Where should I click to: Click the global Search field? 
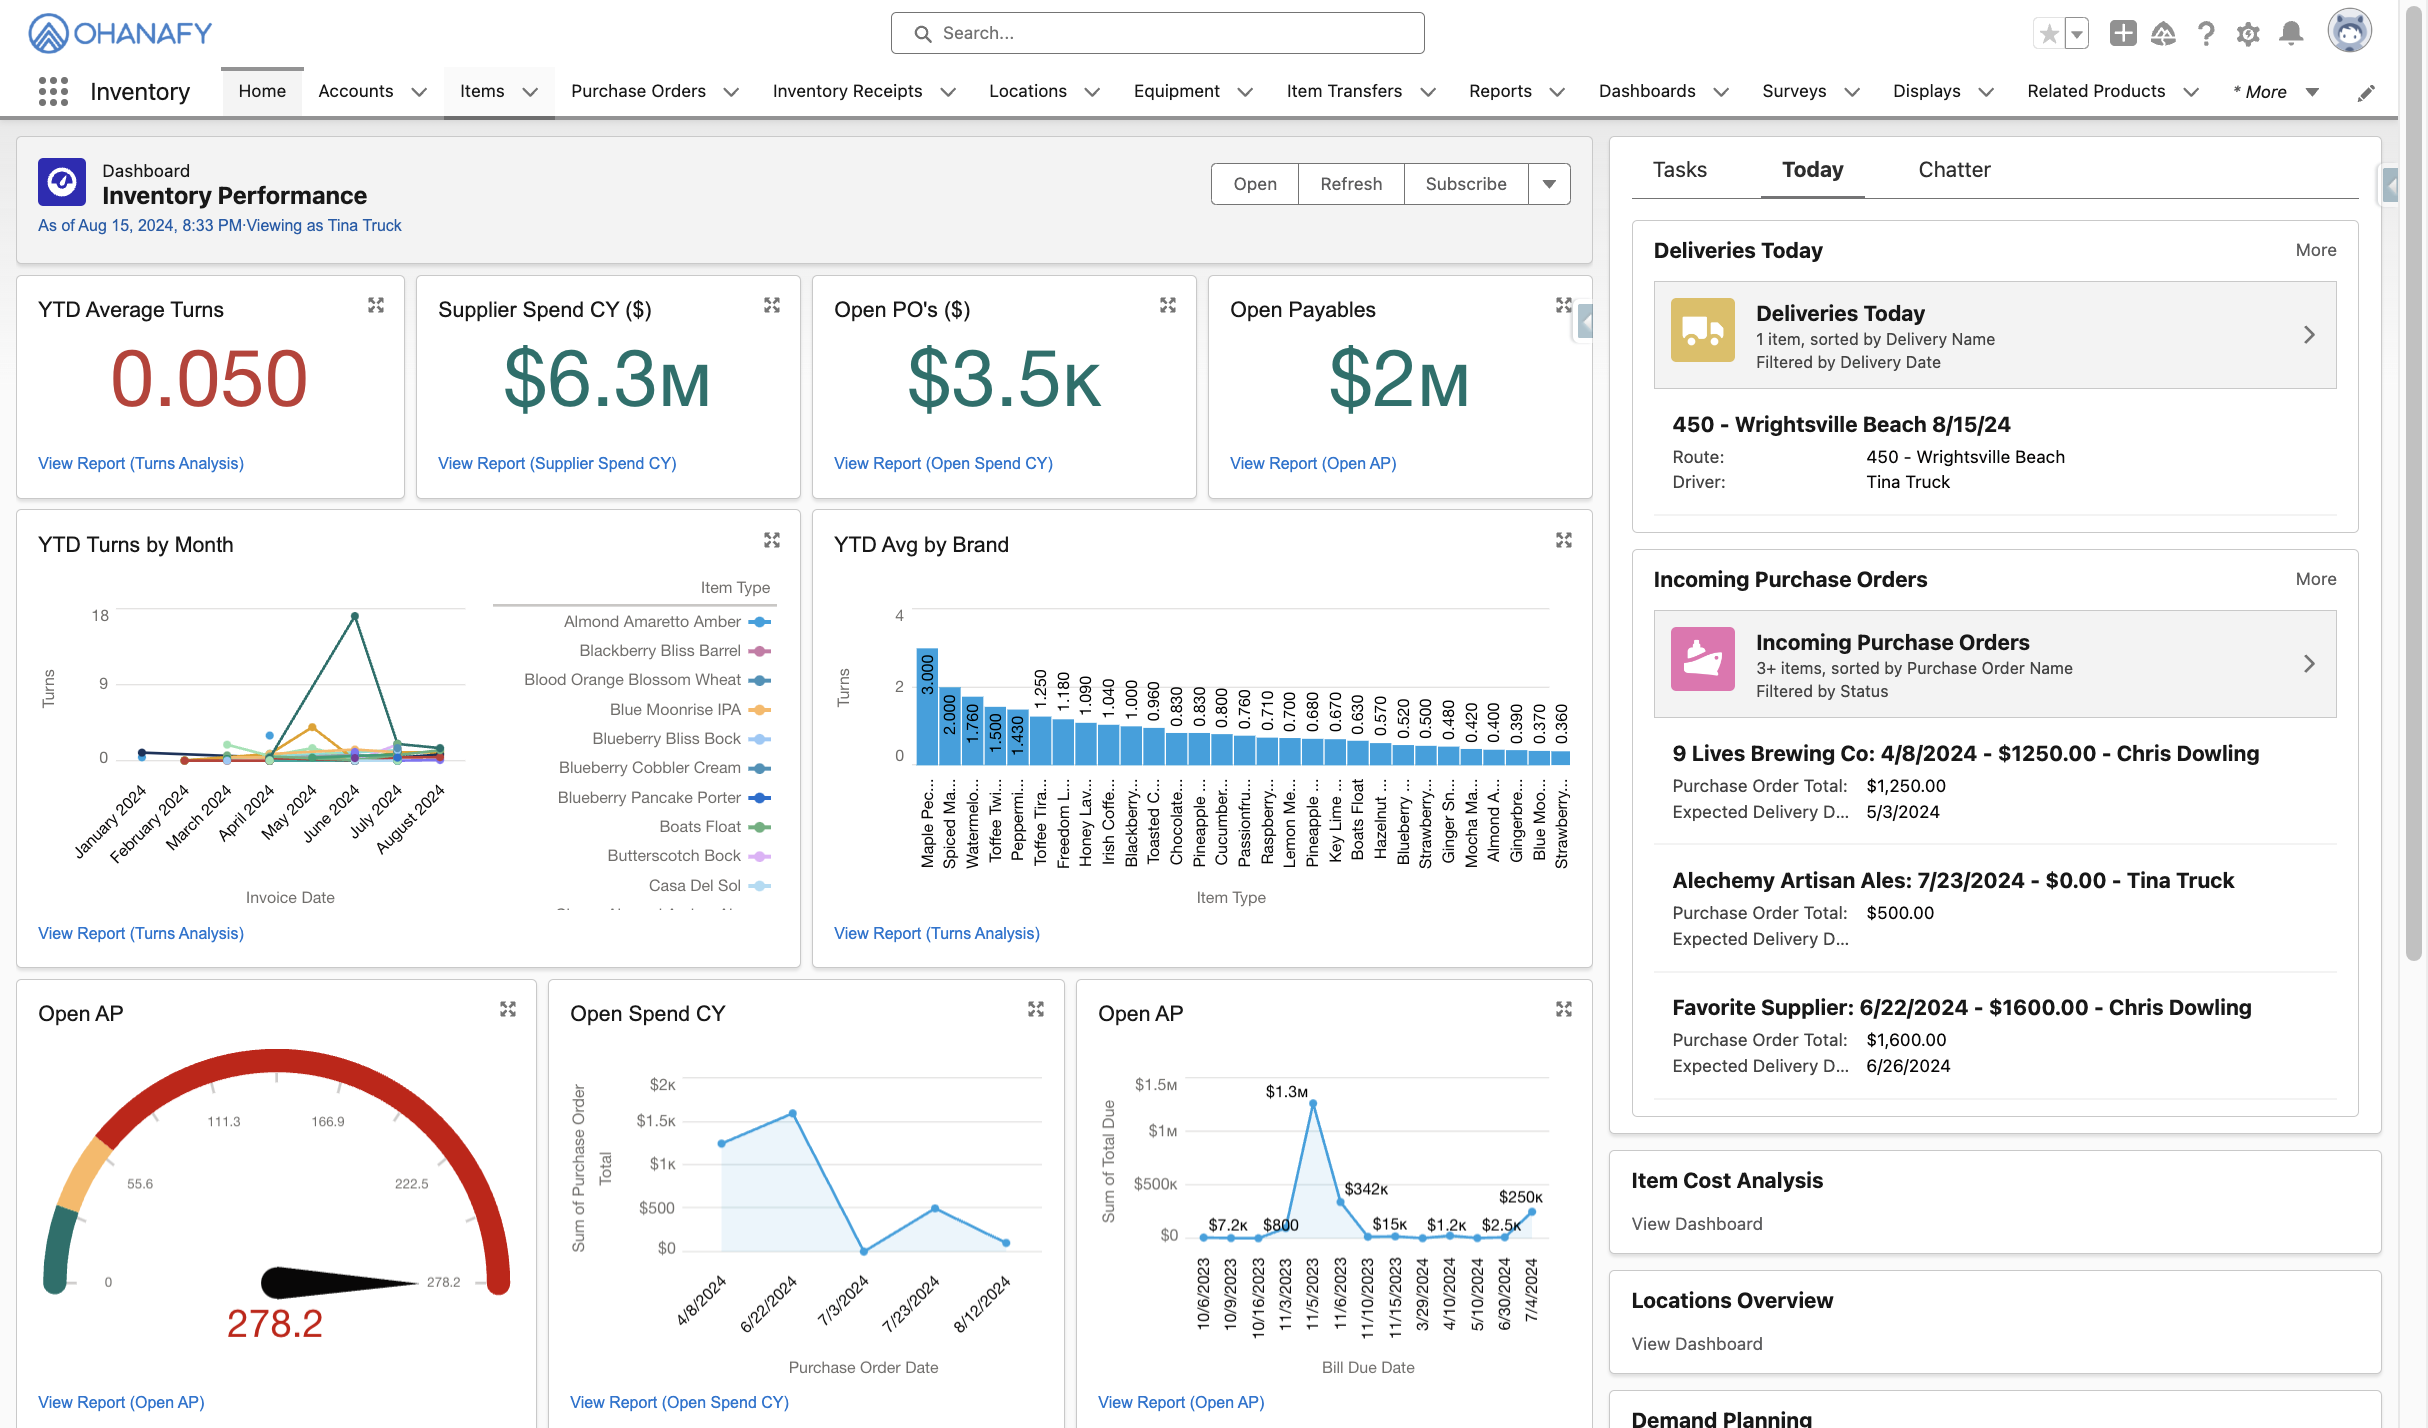pyautogui.click(x=1157, y=33)
